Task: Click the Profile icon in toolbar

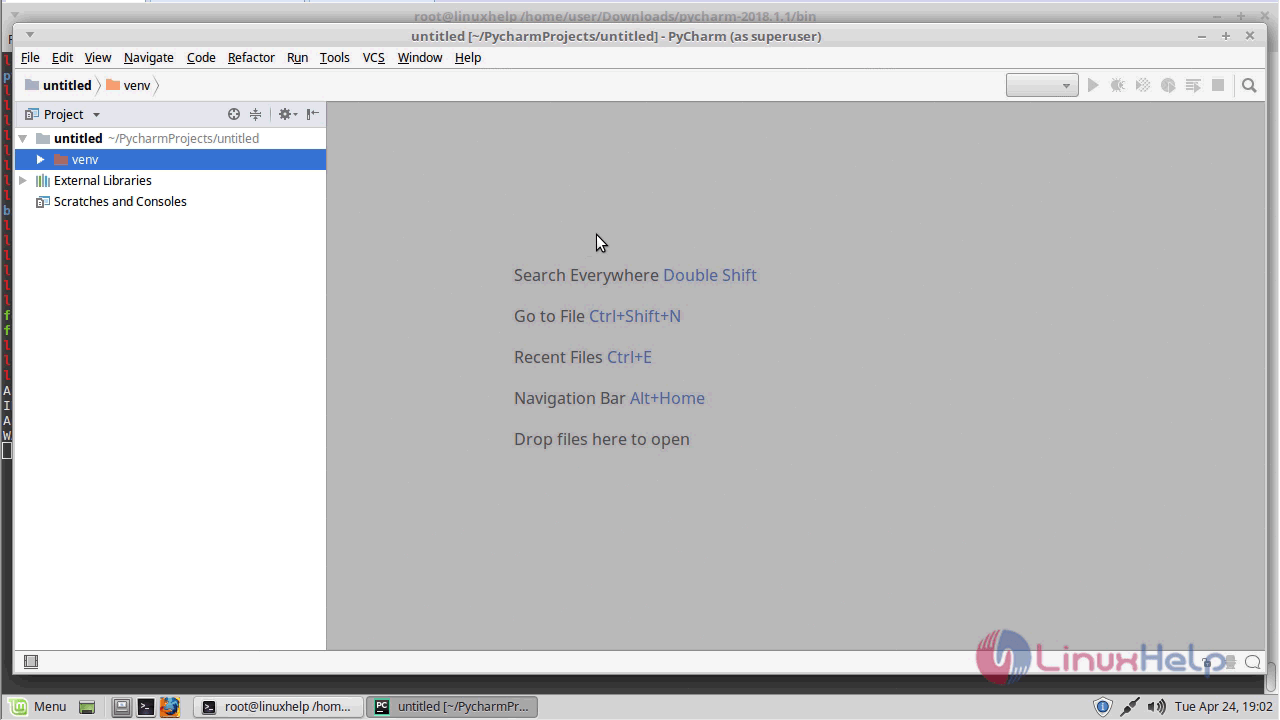Action: tap(1168, 85)
